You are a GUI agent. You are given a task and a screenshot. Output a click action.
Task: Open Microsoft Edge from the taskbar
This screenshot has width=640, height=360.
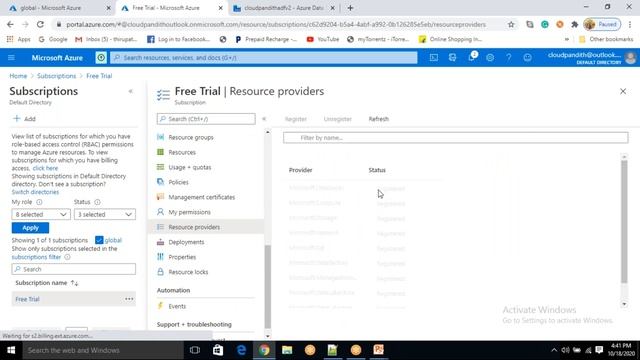point(241,350)
